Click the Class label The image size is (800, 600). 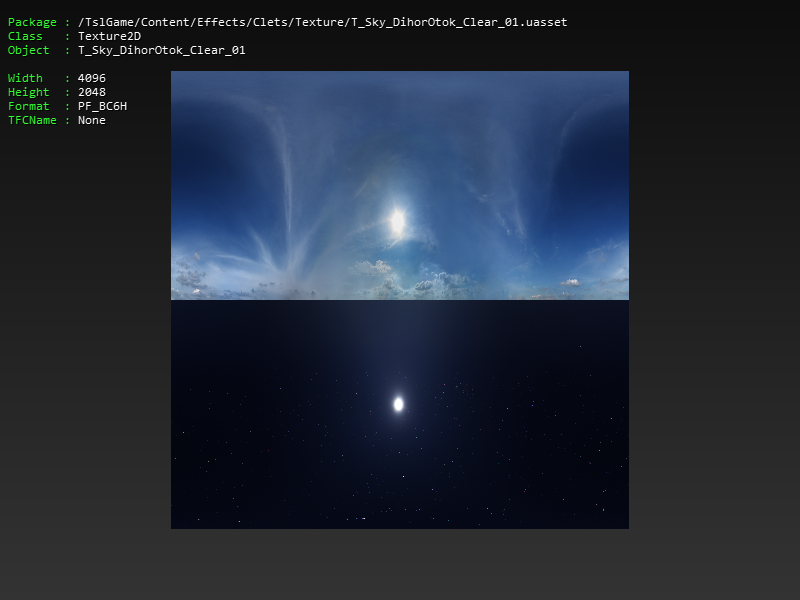point(25,36)
